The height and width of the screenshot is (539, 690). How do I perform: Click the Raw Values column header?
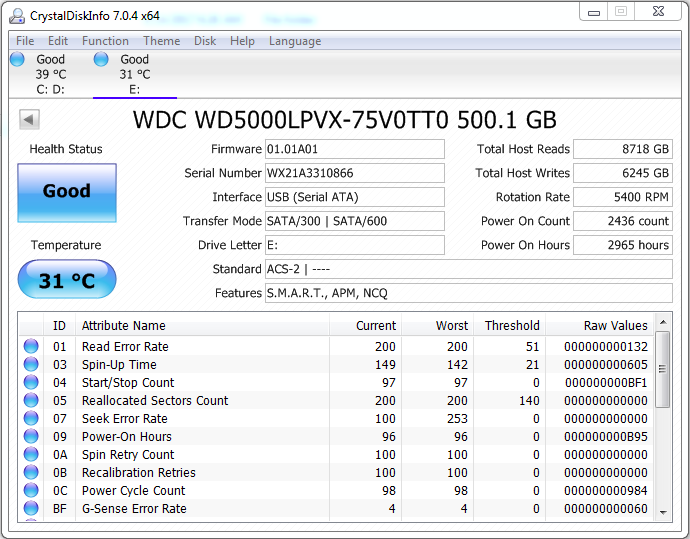coord(600,326)
